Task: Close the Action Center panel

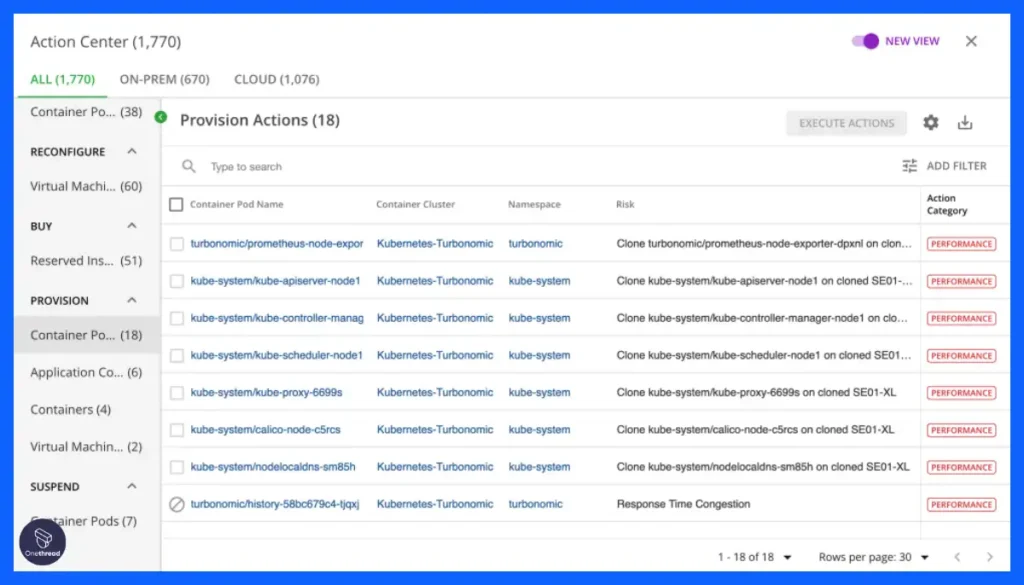Action: pos(971,41)
